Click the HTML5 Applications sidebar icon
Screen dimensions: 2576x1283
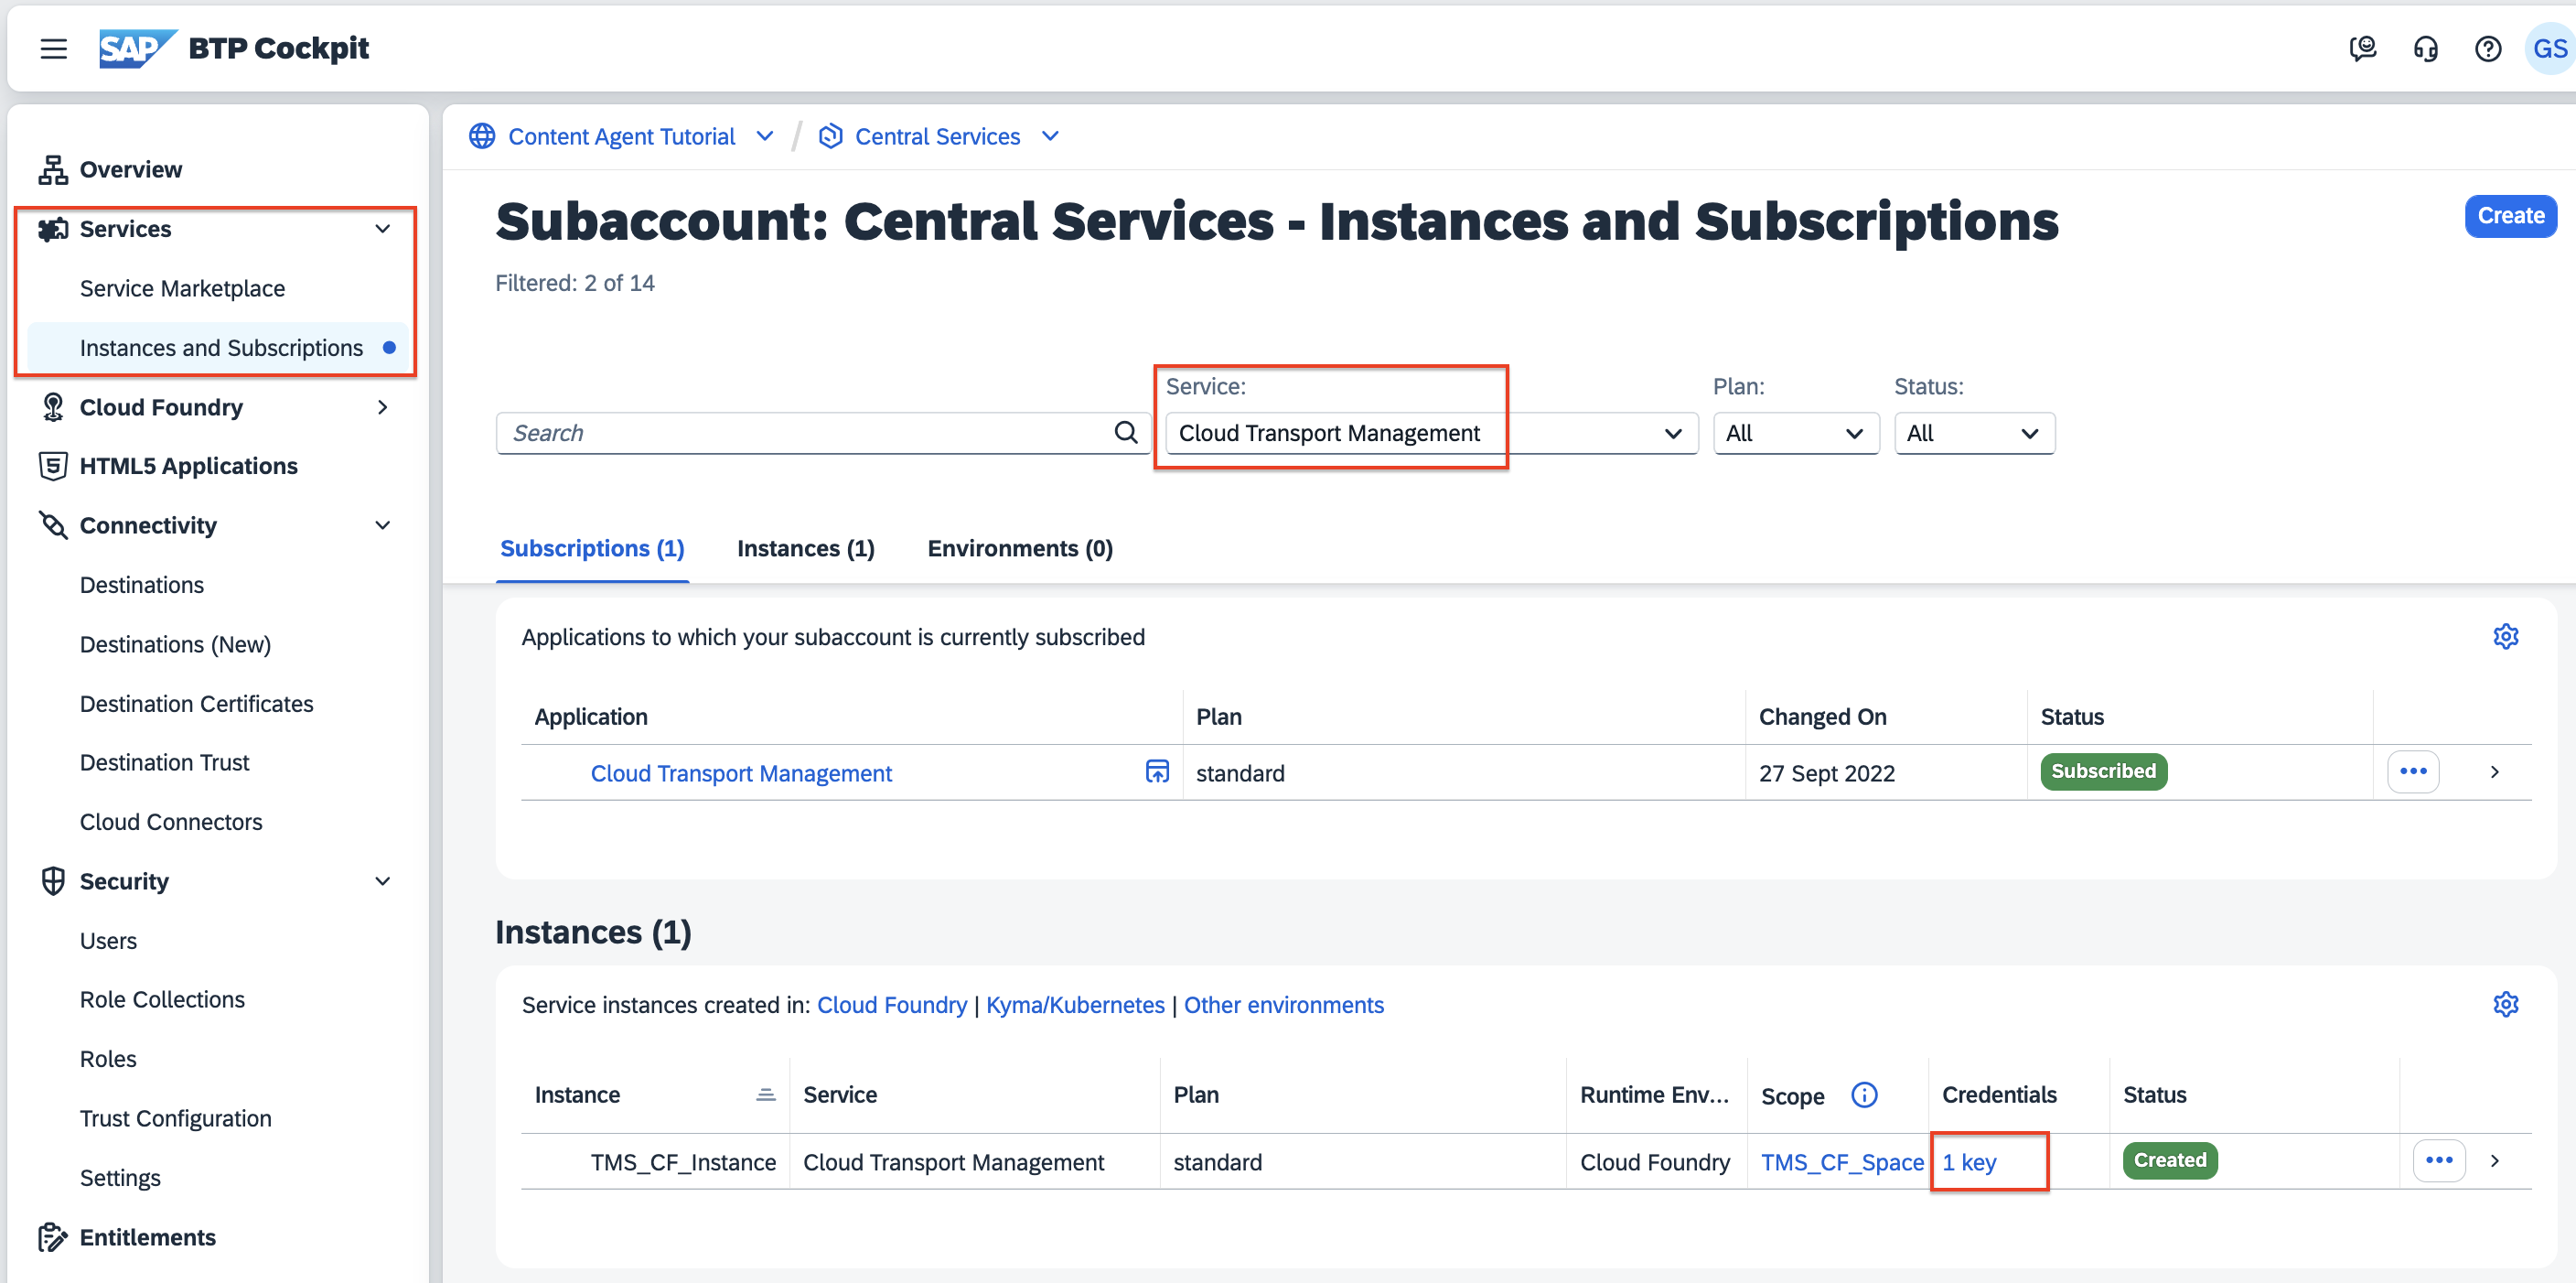tap(53, 466)
